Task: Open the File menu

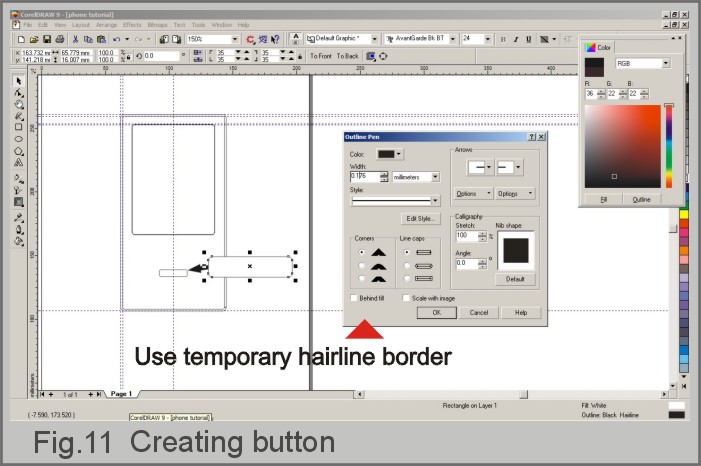Action: (x=28, y=25)
